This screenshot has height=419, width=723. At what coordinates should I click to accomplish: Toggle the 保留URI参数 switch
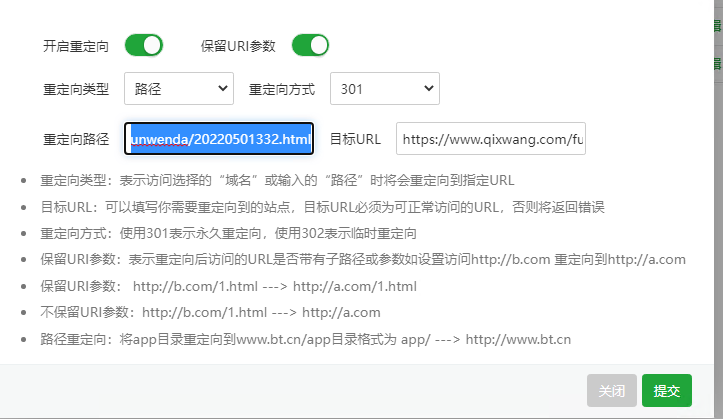(310, 46)
